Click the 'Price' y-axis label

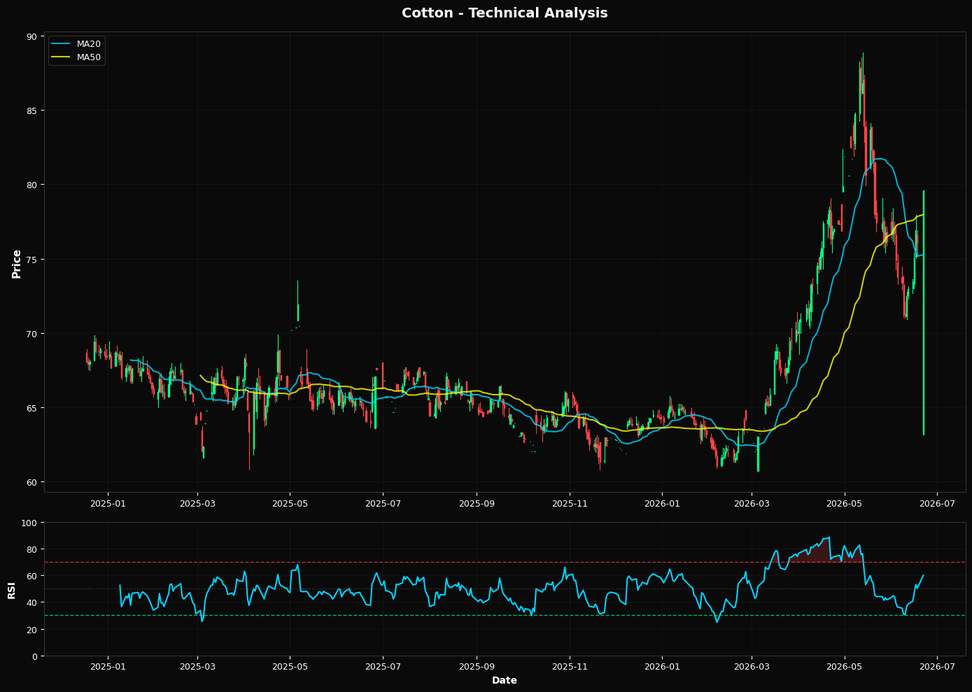pos(17,264)
